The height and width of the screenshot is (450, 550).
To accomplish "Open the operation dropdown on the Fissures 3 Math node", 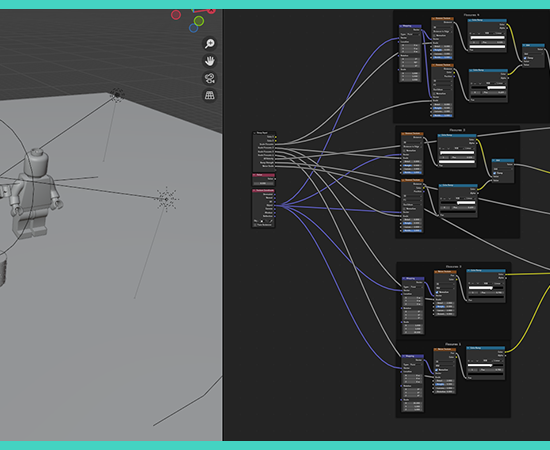I will [x=503, y=169].
